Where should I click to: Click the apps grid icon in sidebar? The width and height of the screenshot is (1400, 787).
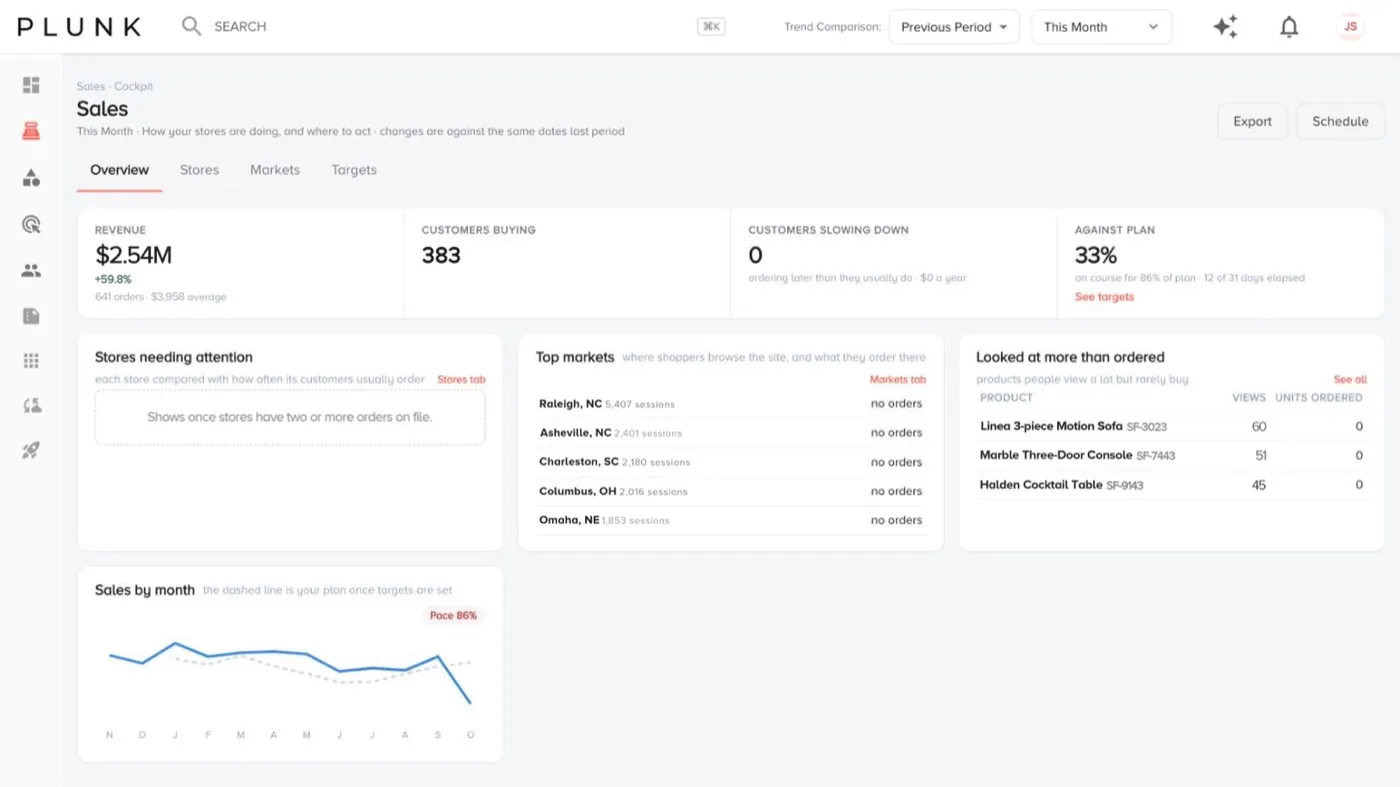pyautogui.click(x=31, y=361)
